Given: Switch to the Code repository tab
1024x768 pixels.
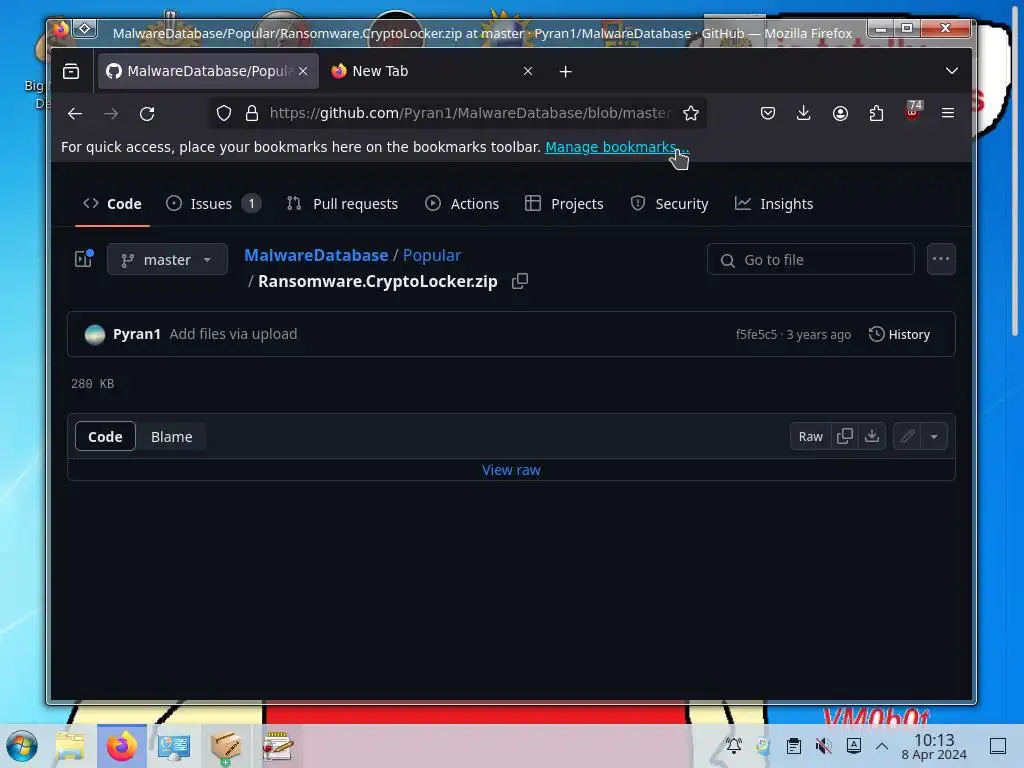Looking at the screenshot, I should (x=112, y=204).
